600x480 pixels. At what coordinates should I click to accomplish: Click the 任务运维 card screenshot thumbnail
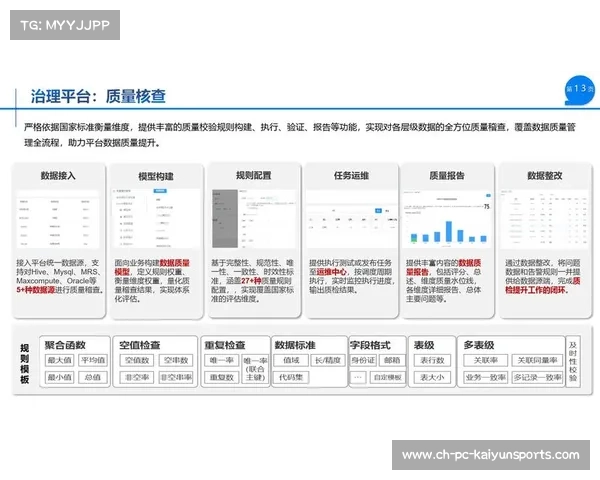(351, 218)
